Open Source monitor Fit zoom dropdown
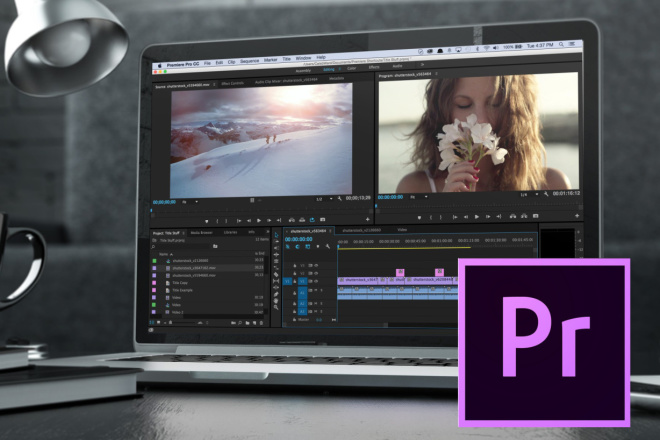This screenshot has height=440, width=660. point(190,202)
